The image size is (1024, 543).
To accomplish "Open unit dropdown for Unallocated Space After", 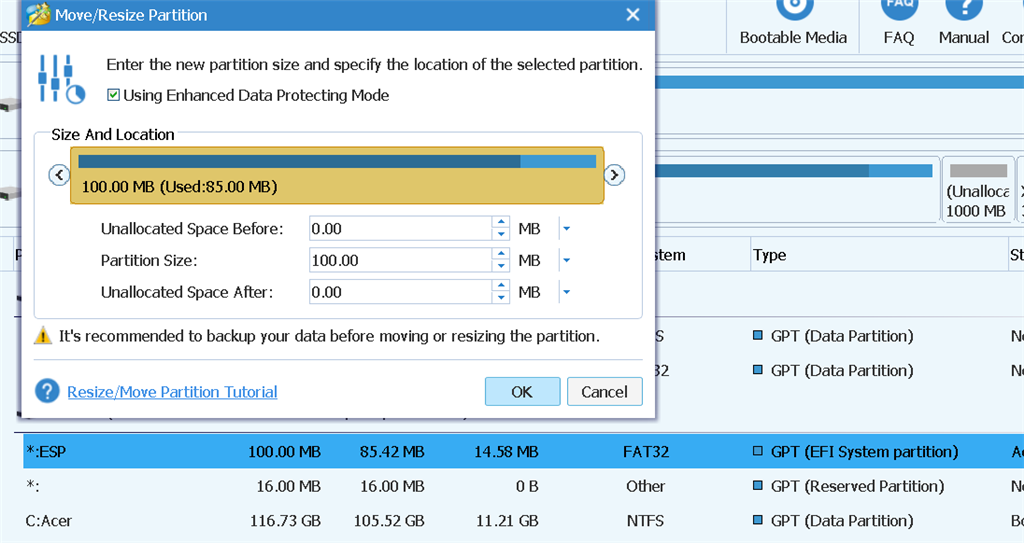I will pos(566,292).
